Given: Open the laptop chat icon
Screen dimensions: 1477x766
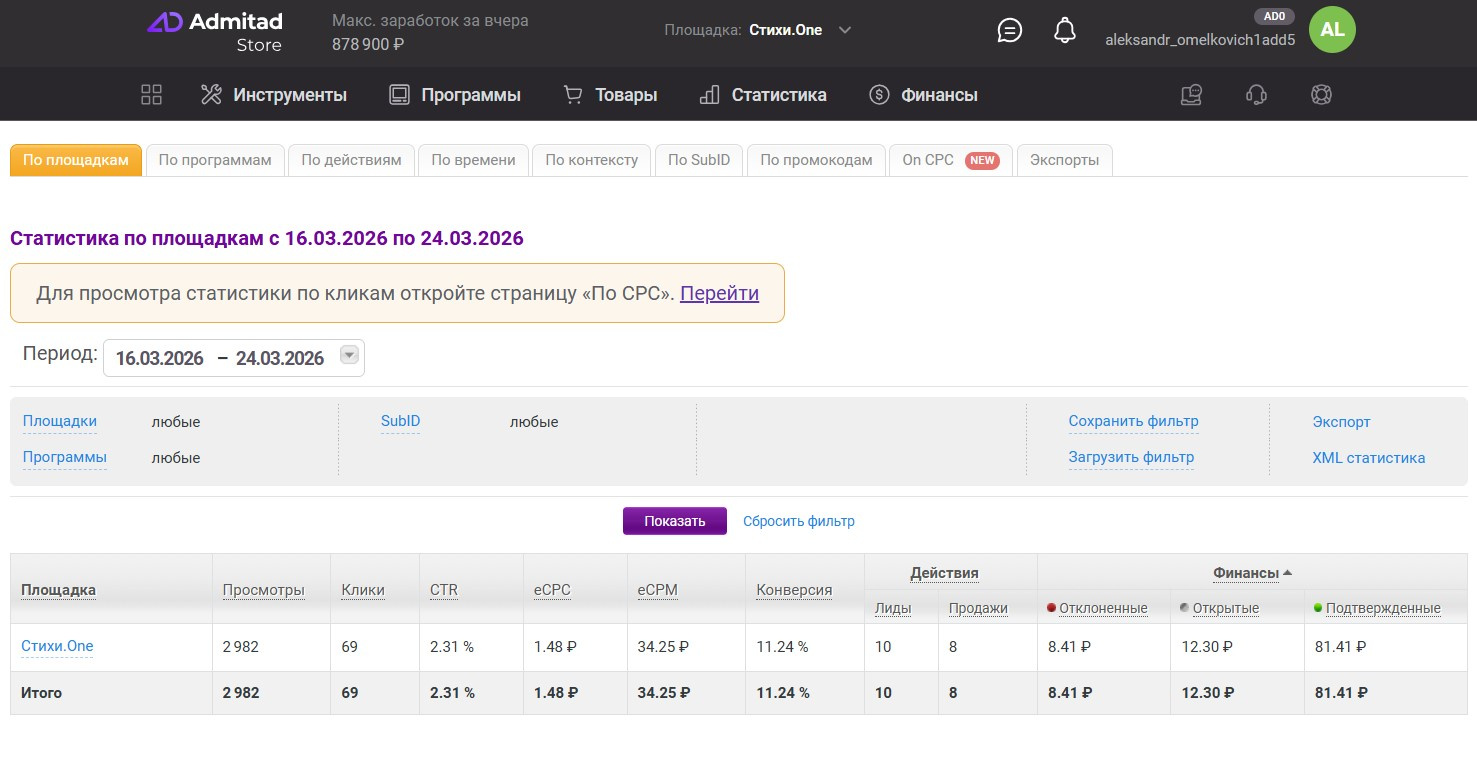Looking at the screenshot, I should click(1191, 95).
